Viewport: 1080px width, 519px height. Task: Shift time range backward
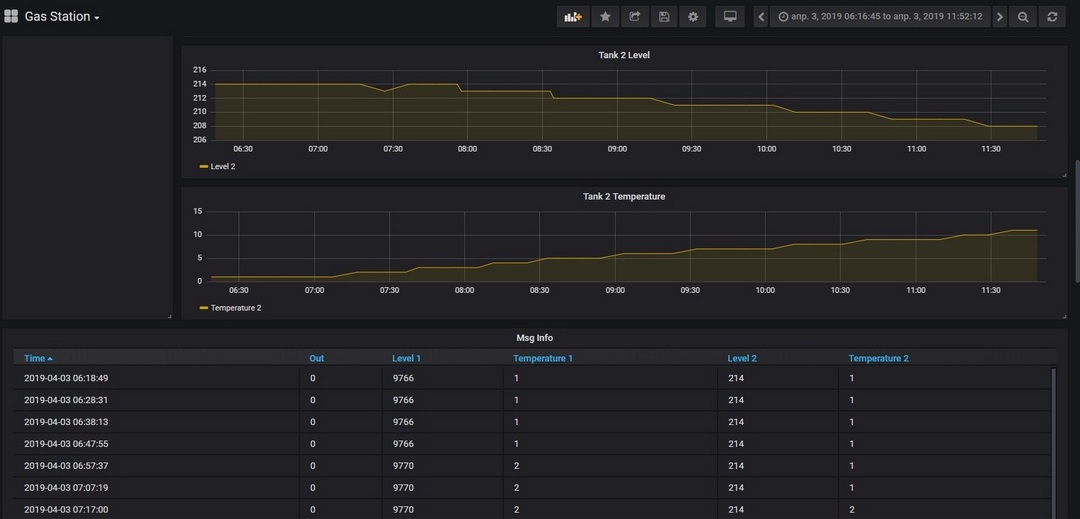760,17
